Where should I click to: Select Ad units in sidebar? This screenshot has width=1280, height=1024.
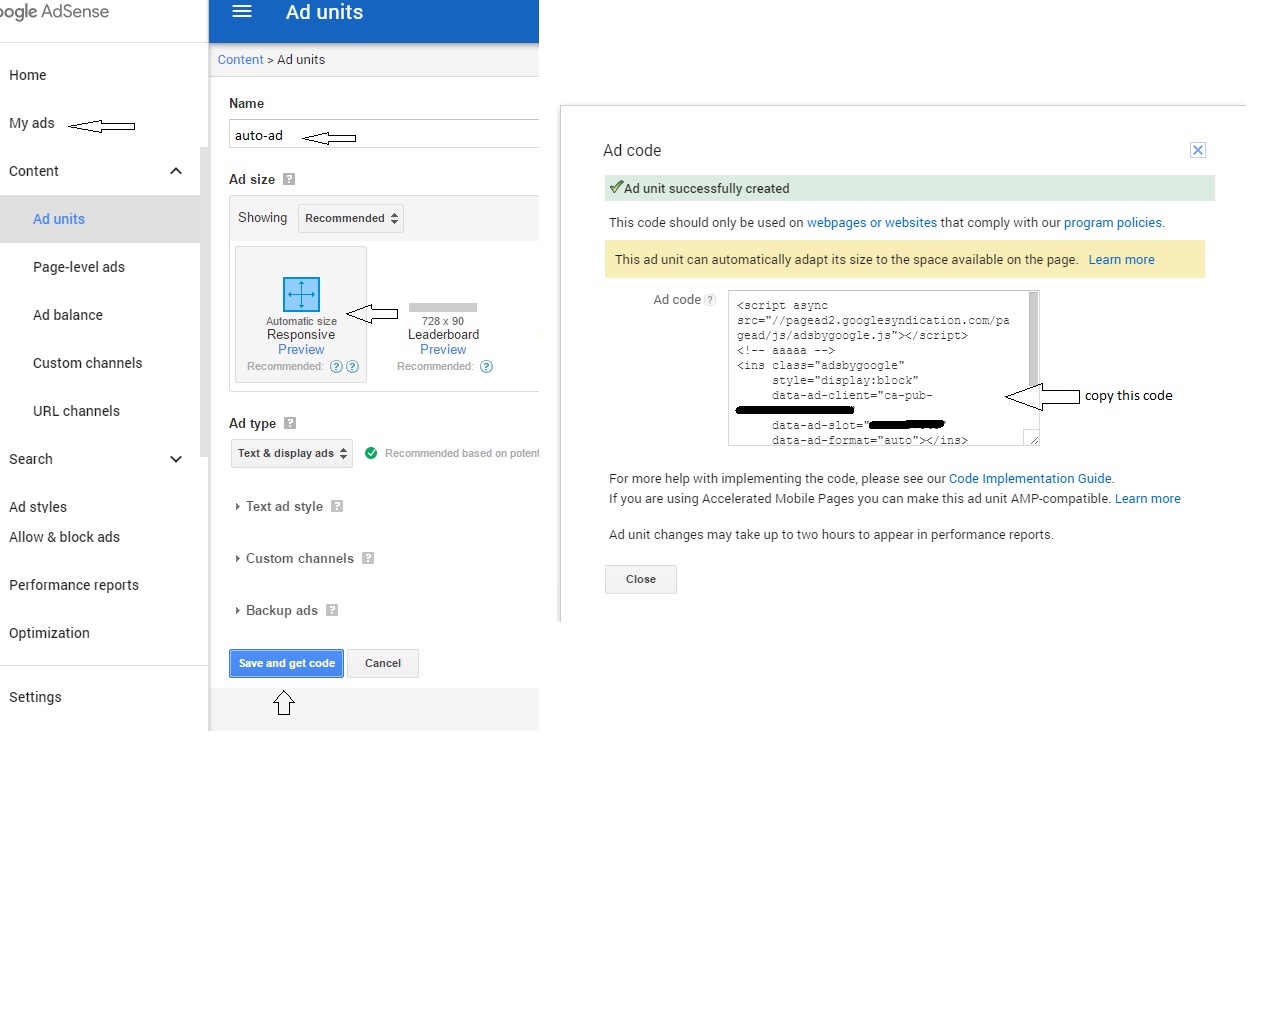[x=59, y=219]
